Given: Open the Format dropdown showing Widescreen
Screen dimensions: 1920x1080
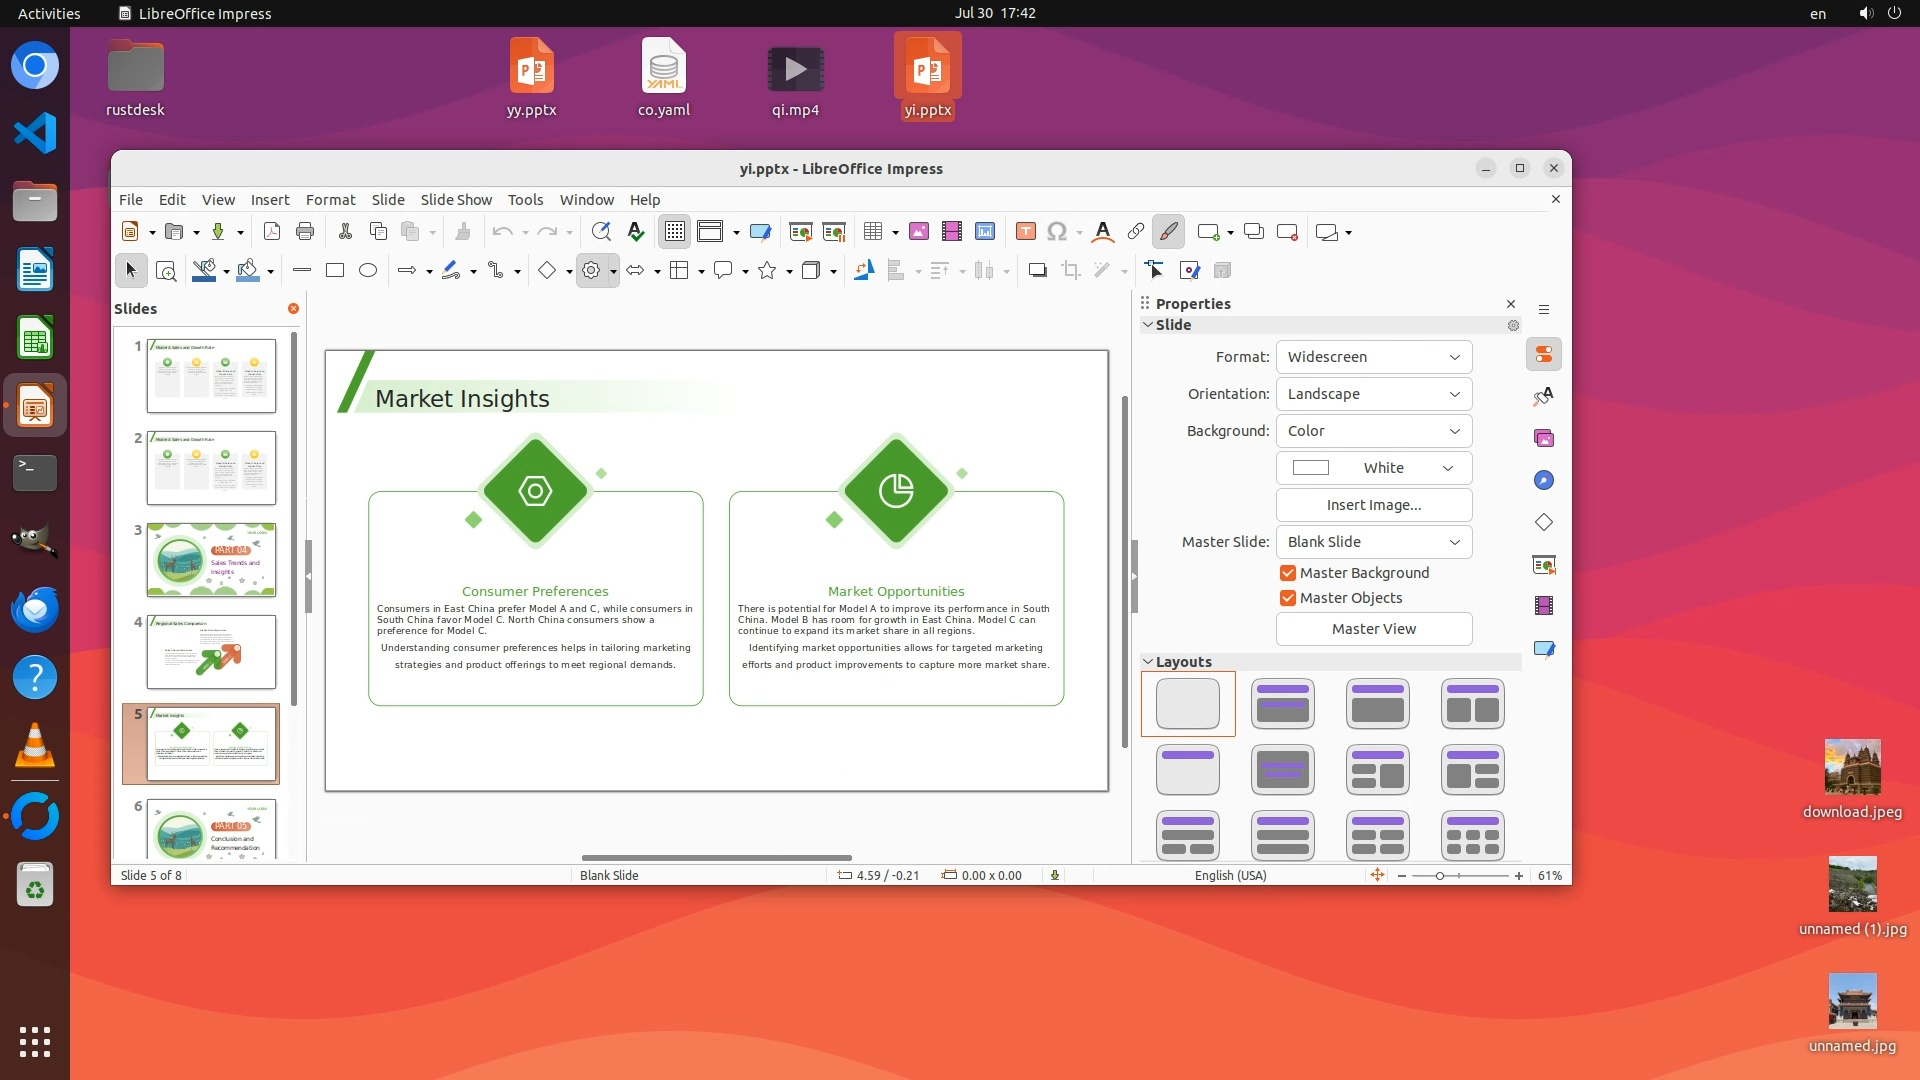Looking at the screenshot, I should pos(1373,357).
